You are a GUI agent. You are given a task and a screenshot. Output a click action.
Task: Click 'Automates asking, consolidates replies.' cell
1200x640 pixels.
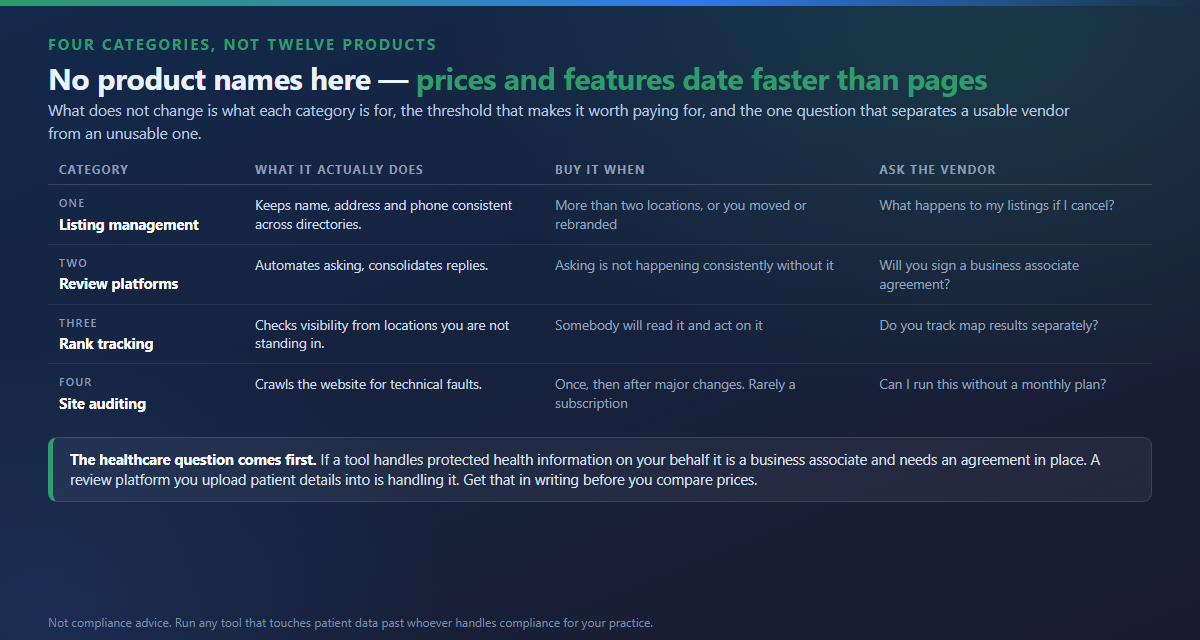click(x=372, y=265)
